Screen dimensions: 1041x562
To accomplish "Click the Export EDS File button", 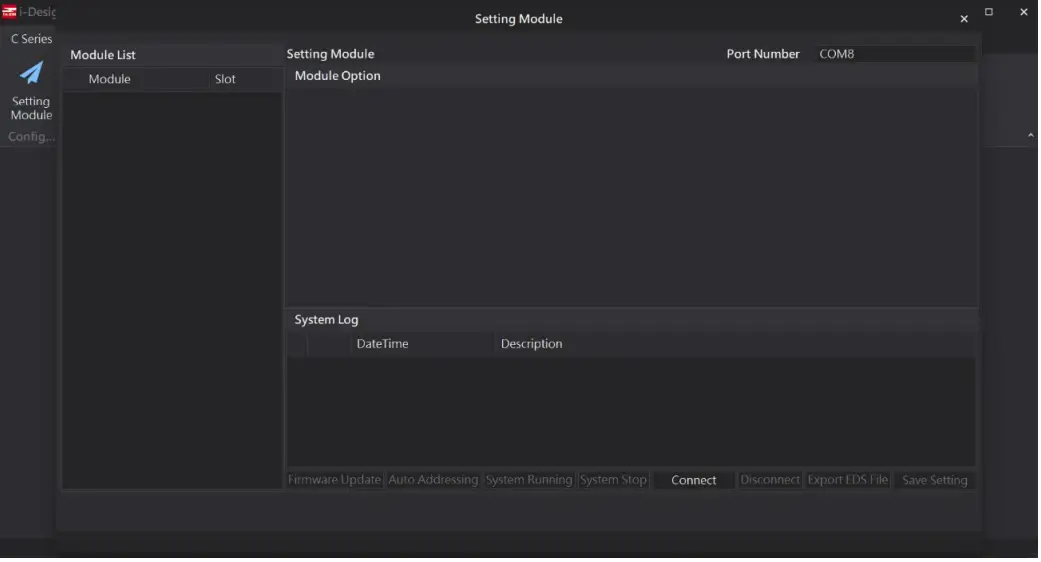I will click(848, 480).
